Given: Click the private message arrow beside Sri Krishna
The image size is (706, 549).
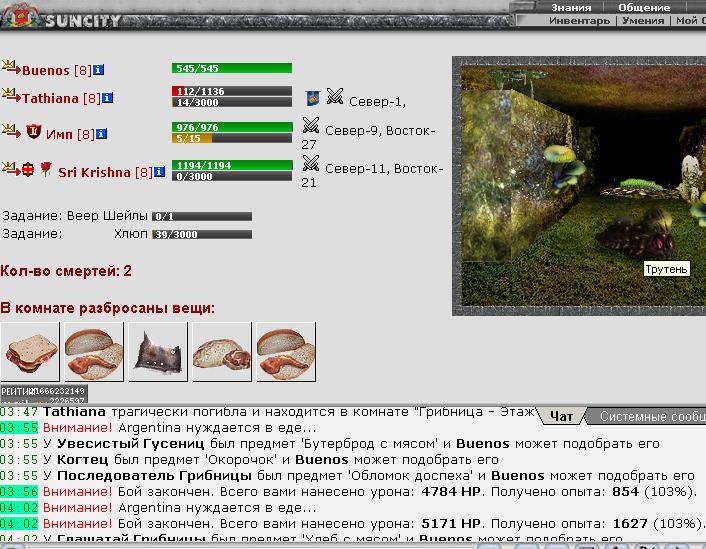Looking at the screenshot, I should point(11,169).
